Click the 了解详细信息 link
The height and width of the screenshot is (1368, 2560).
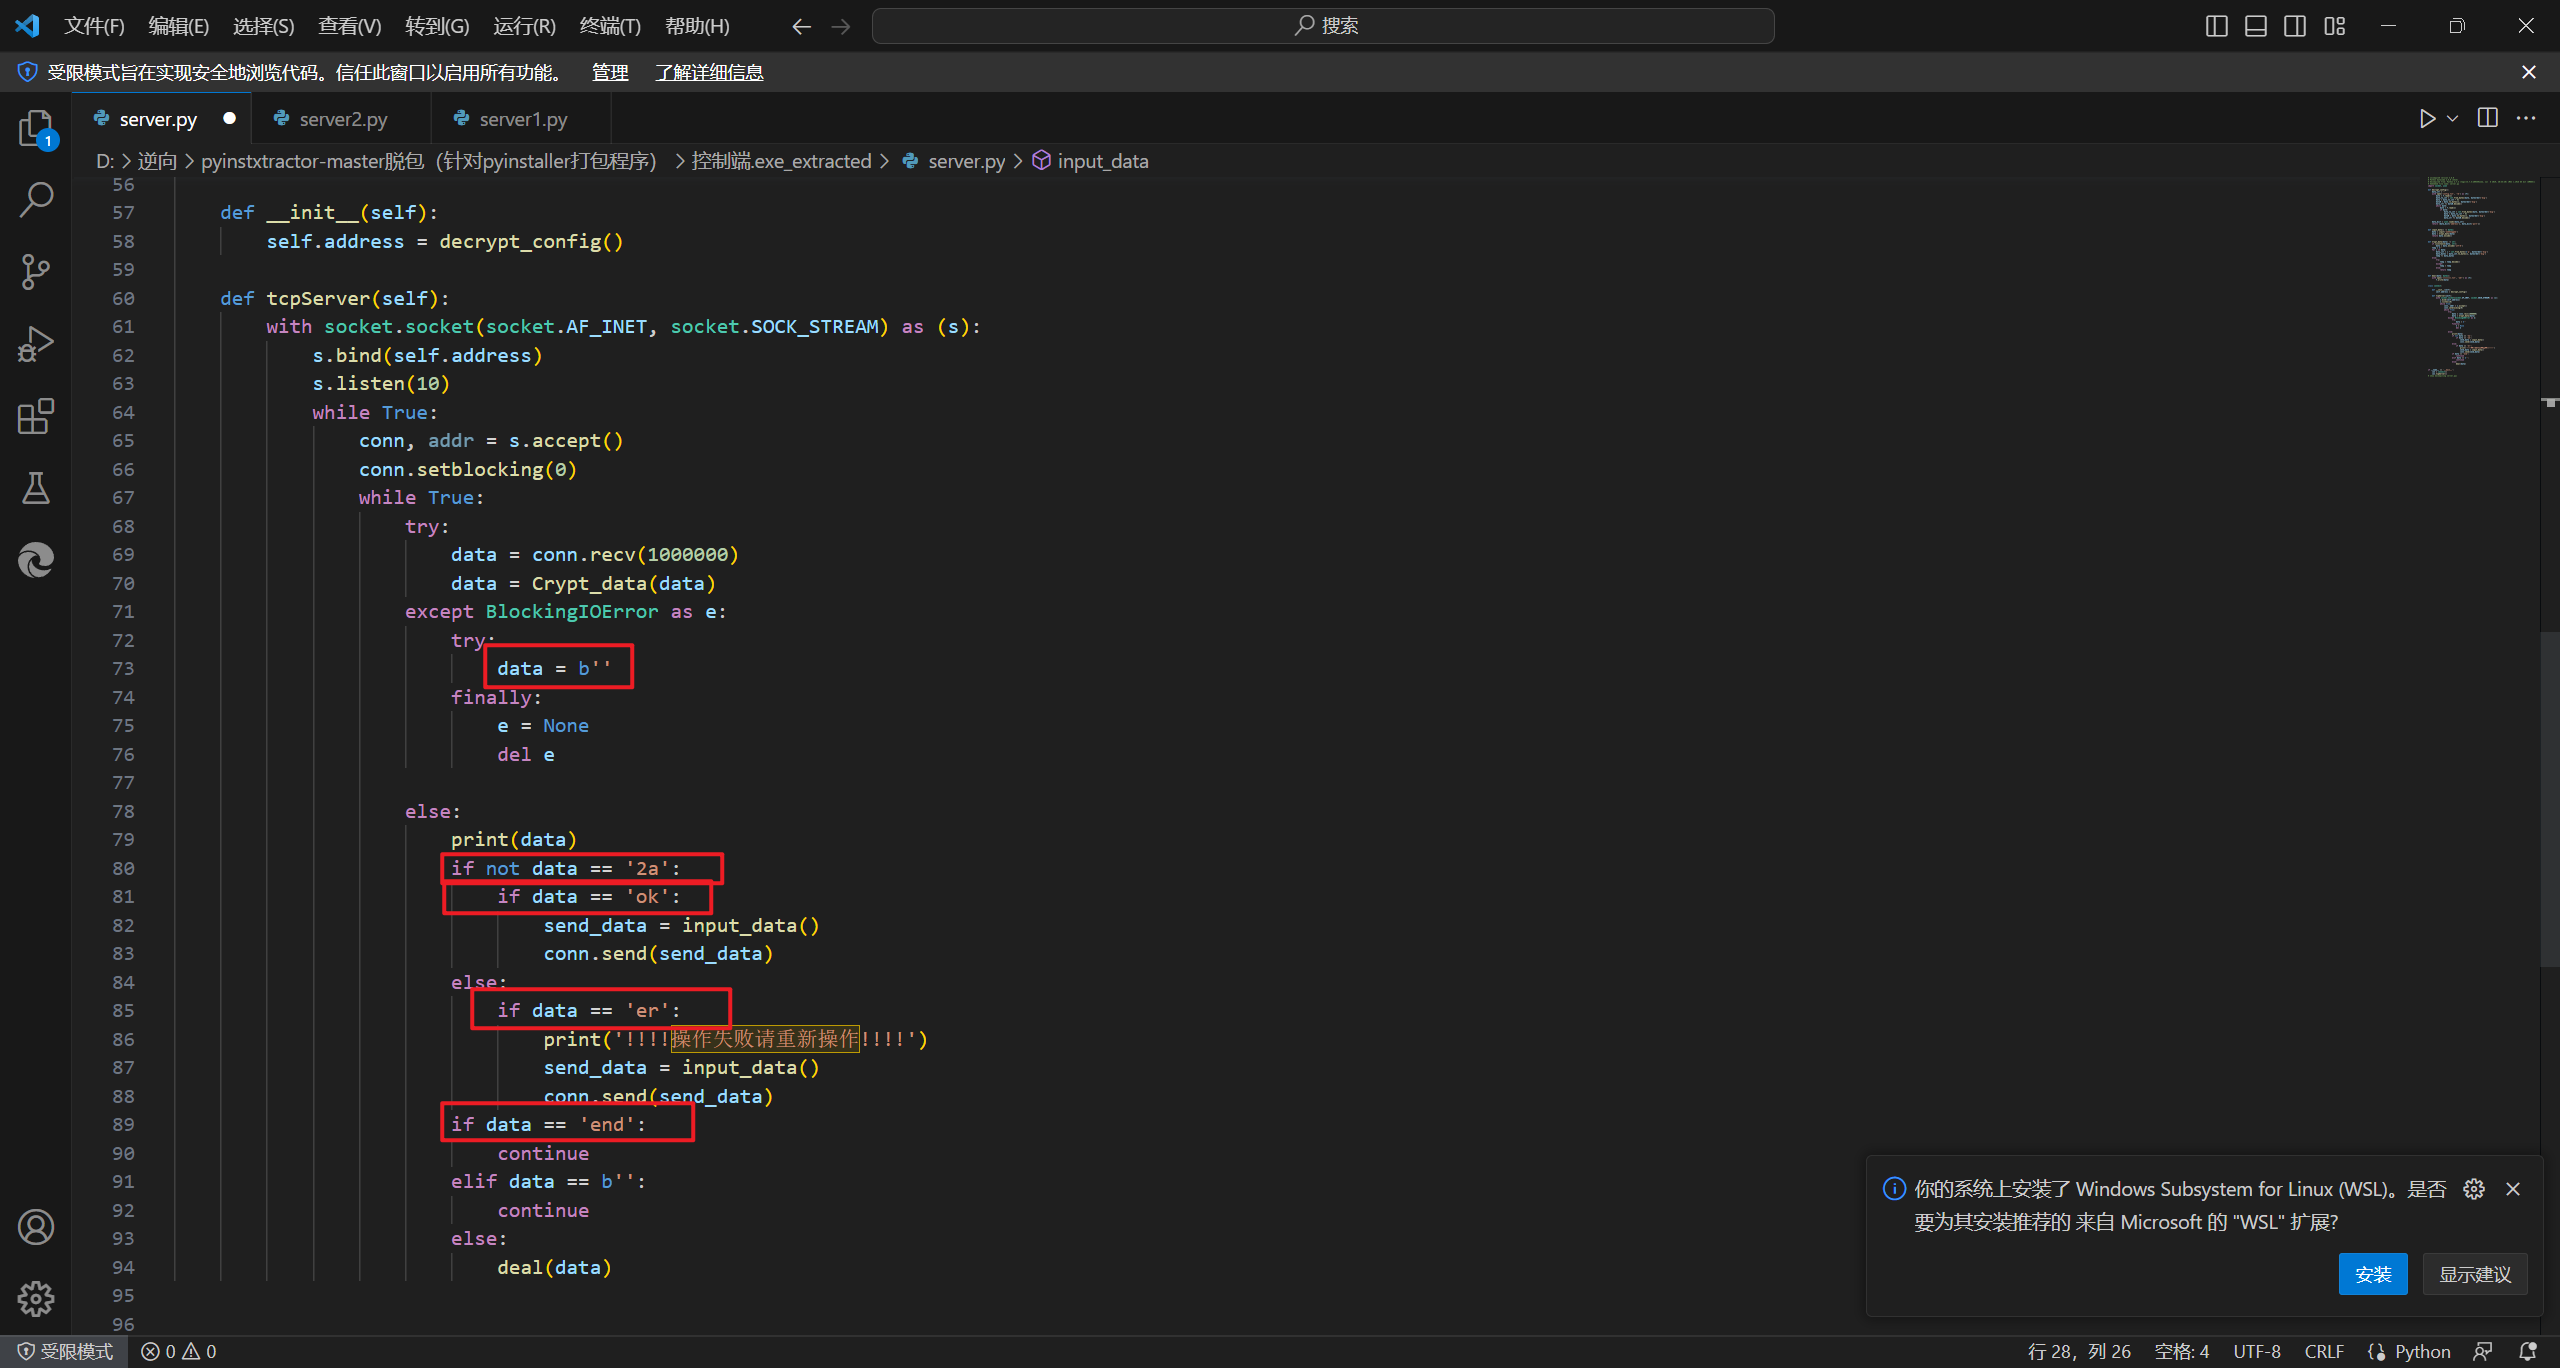(709, 72)
